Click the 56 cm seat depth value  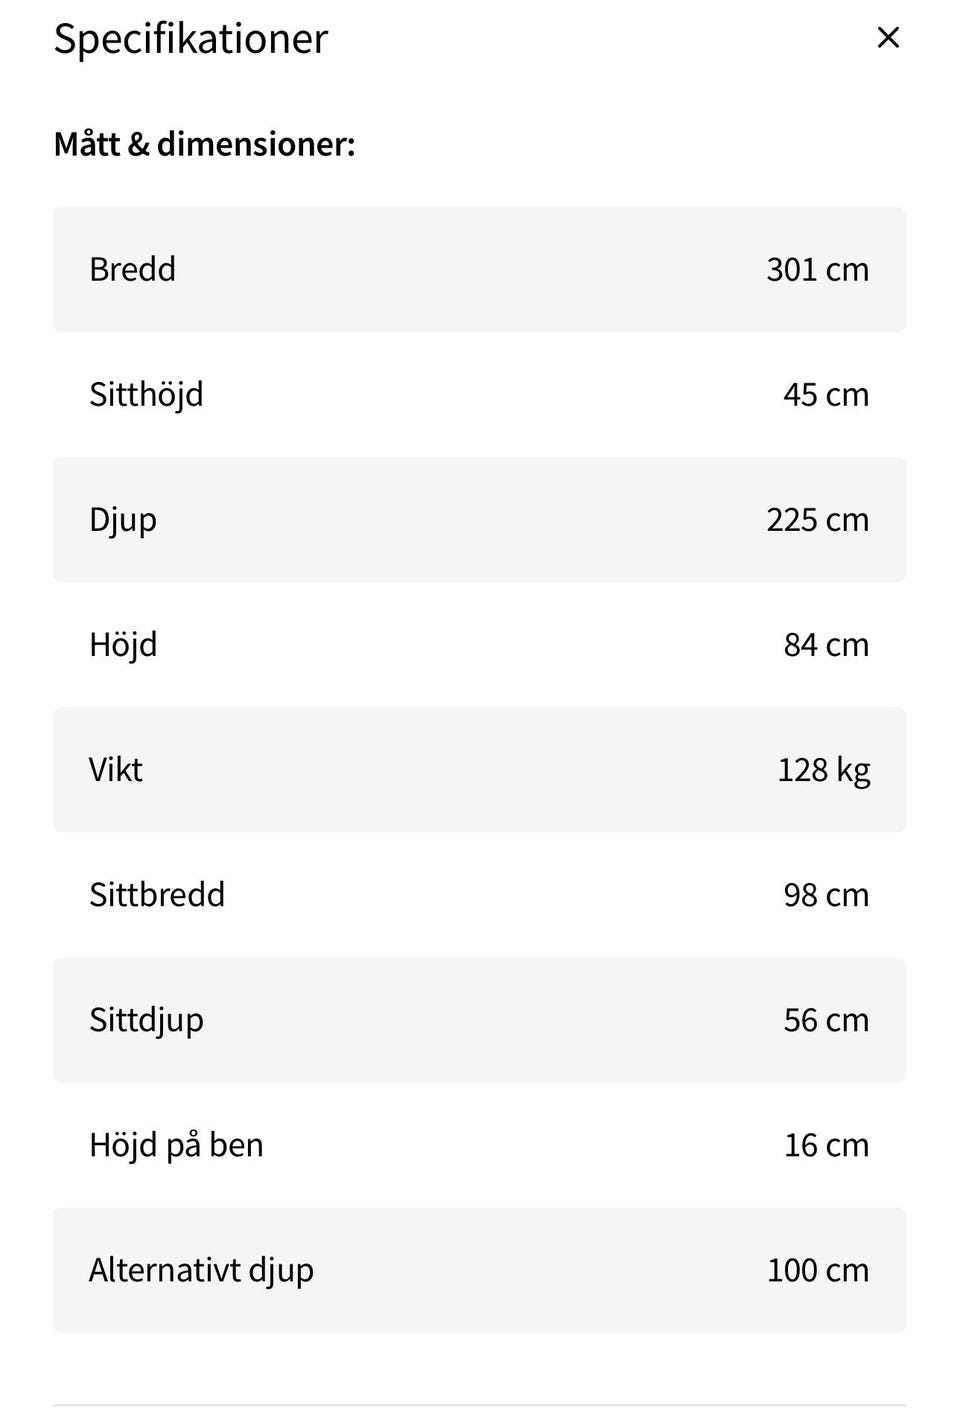(x=825, y=1020)
